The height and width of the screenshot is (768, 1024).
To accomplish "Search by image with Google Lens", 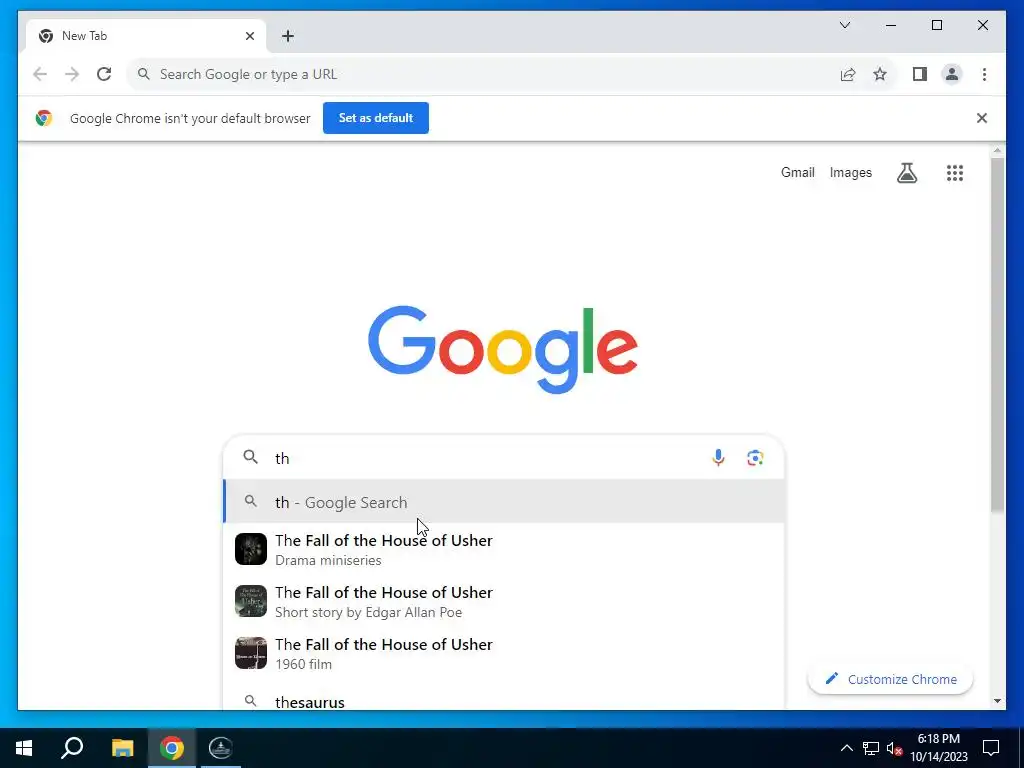I will pyautogui.click(x=755, y=458).
